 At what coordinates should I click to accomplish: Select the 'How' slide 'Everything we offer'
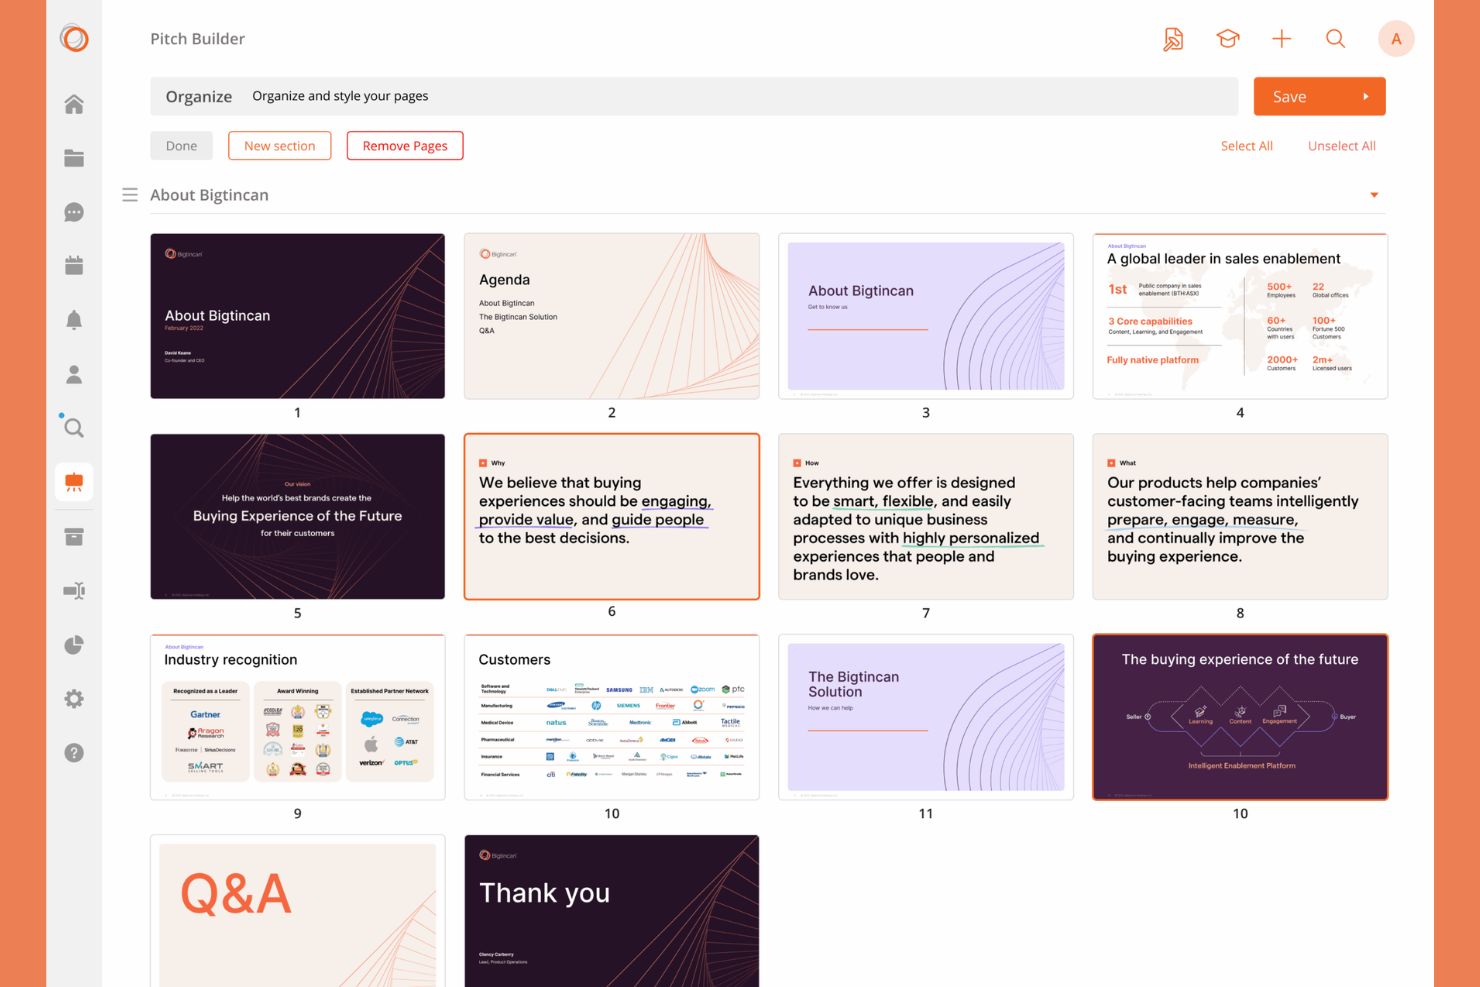click(926, 517)
